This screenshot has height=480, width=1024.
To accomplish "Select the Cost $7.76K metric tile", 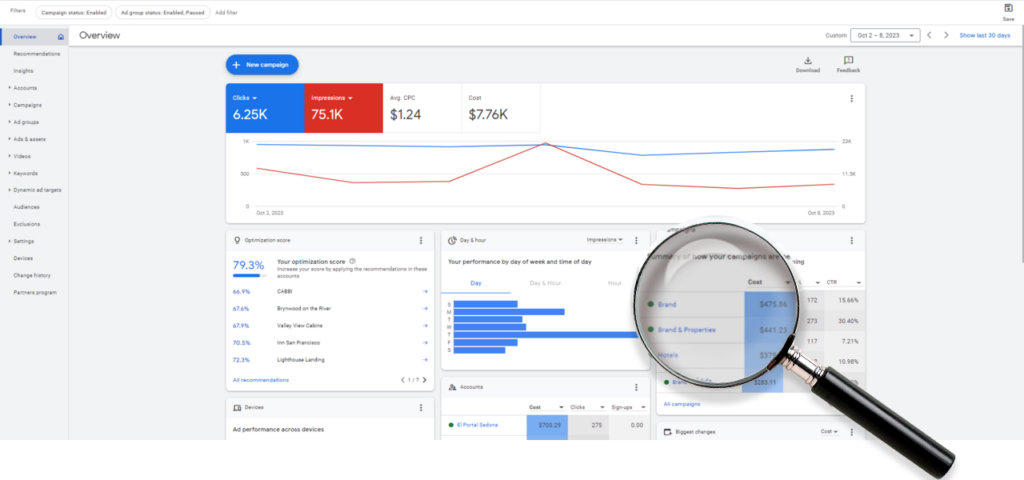I will click(x=501, y=108).
